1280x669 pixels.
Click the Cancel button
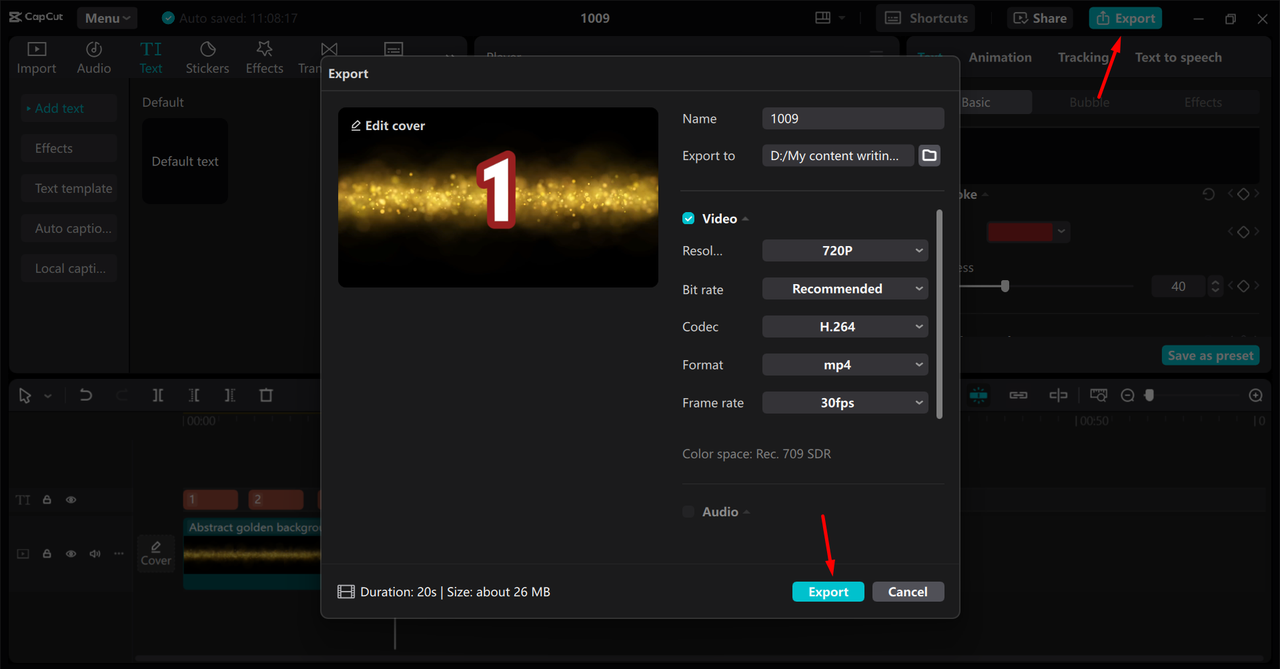point(908,592)
